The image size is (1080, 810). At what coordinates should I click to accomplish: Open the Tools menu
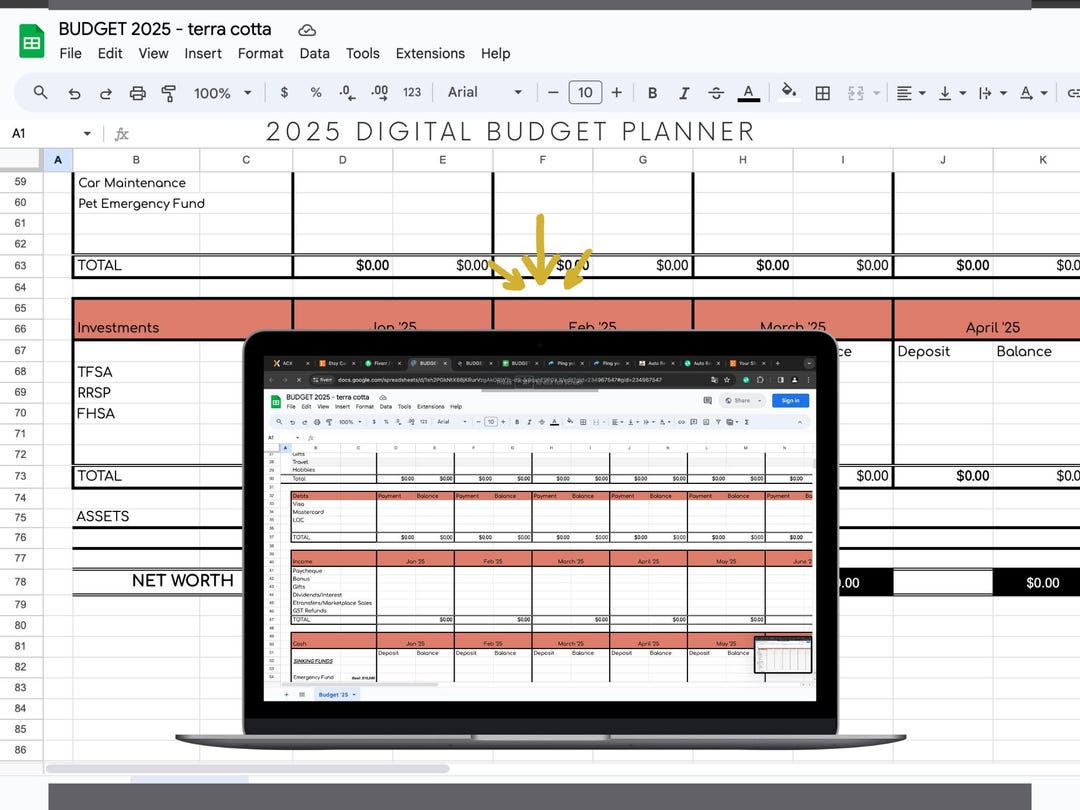pyautogui.click(x=362, y=53)
